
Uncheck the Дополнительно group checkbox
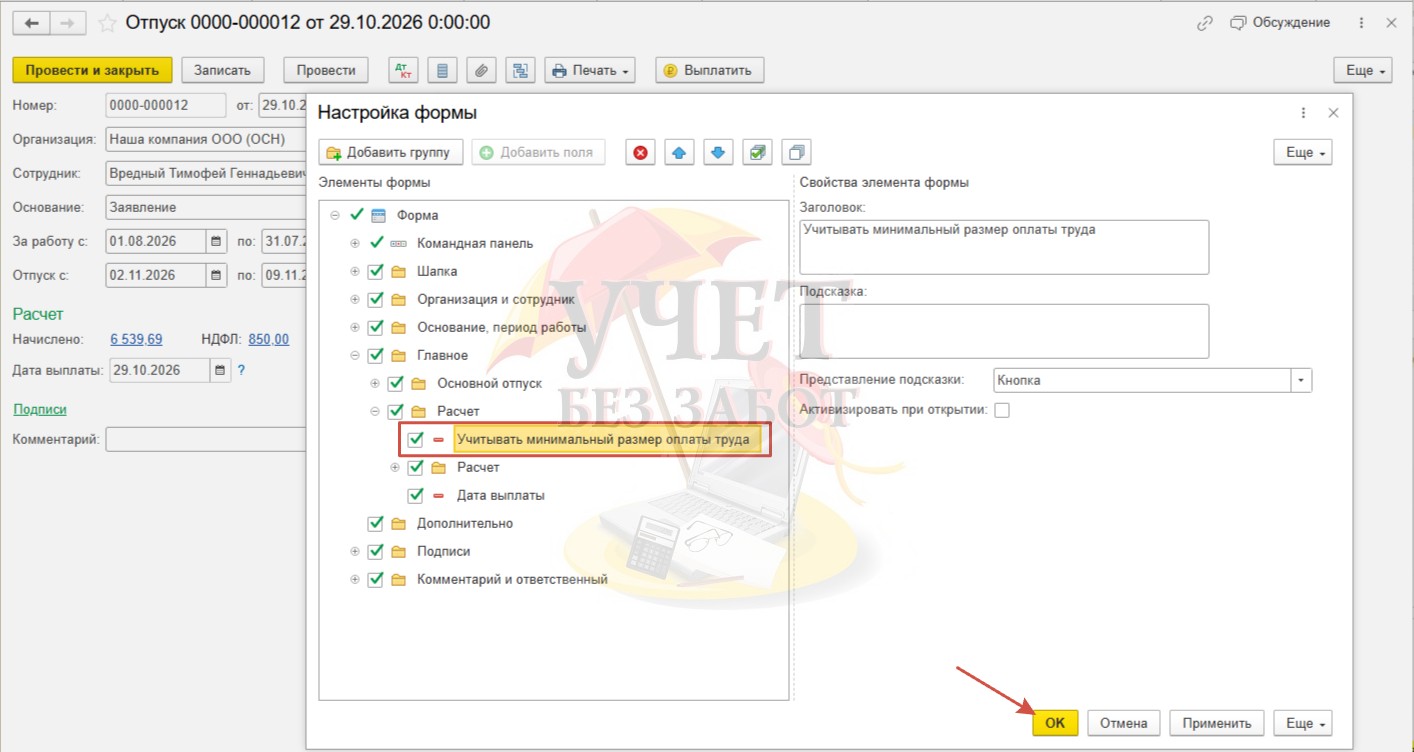point(376,523)
